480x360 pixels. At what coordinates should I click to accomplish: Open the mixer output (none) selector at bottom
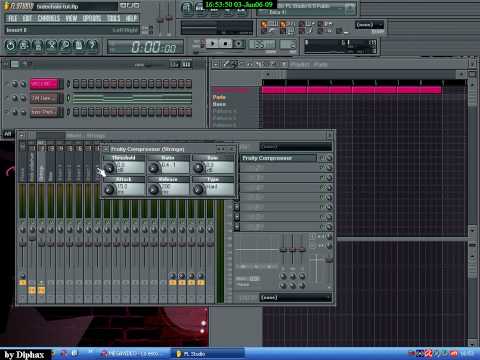click(x=296, y=297)
